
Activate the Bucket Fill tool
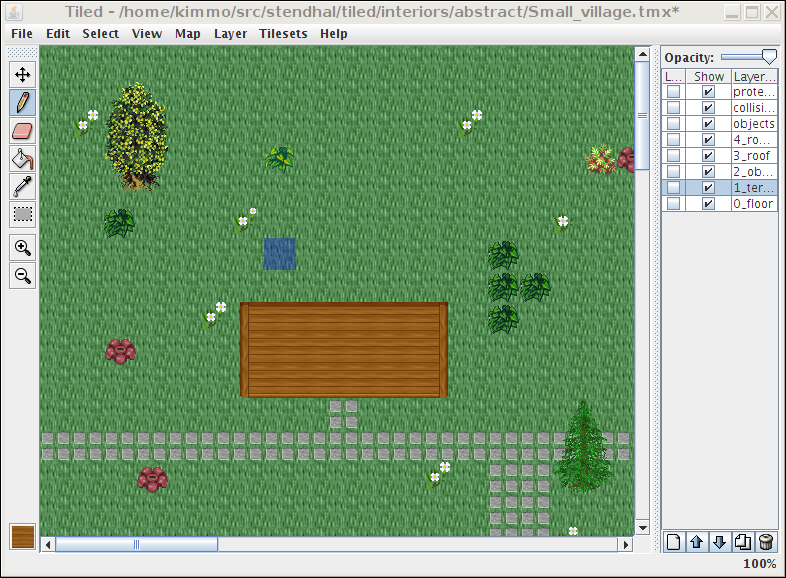pos(22,158)
